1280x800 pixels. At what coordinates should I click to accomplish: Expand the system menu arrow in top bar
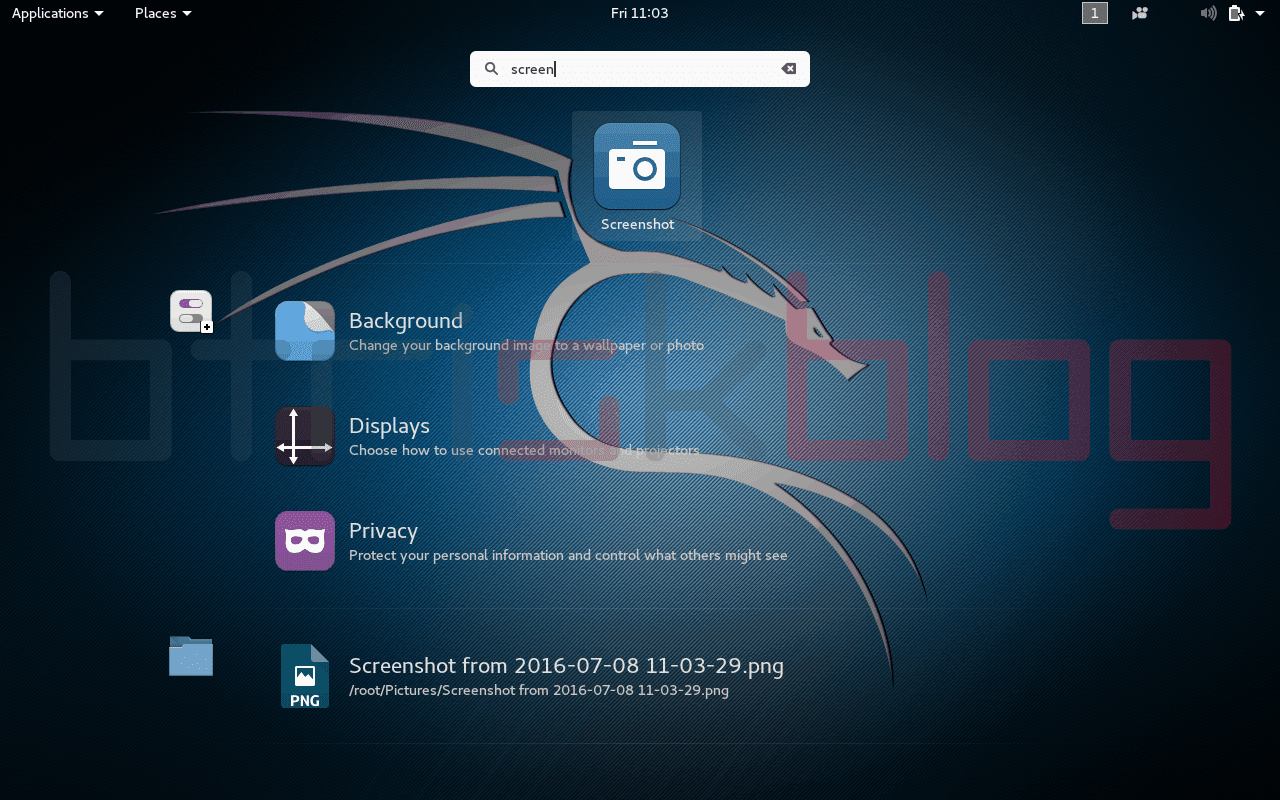[1260, 13]
